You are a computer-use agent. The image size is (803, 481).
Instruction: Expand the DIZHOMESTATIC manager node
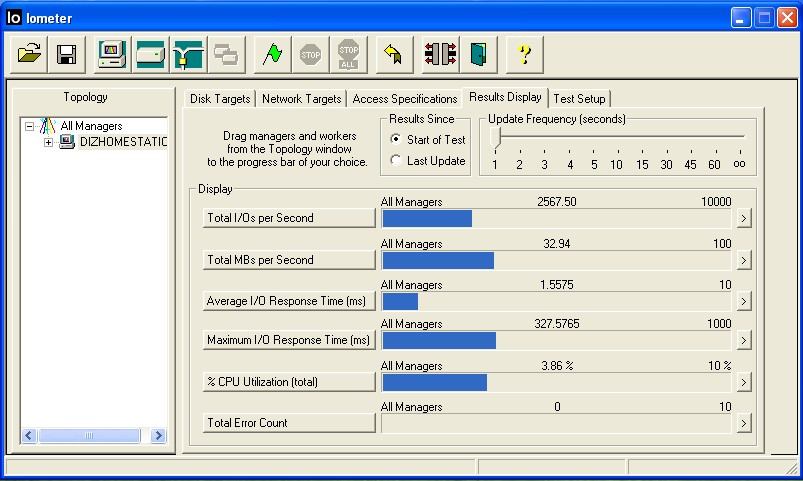click(x=48, y=142)
